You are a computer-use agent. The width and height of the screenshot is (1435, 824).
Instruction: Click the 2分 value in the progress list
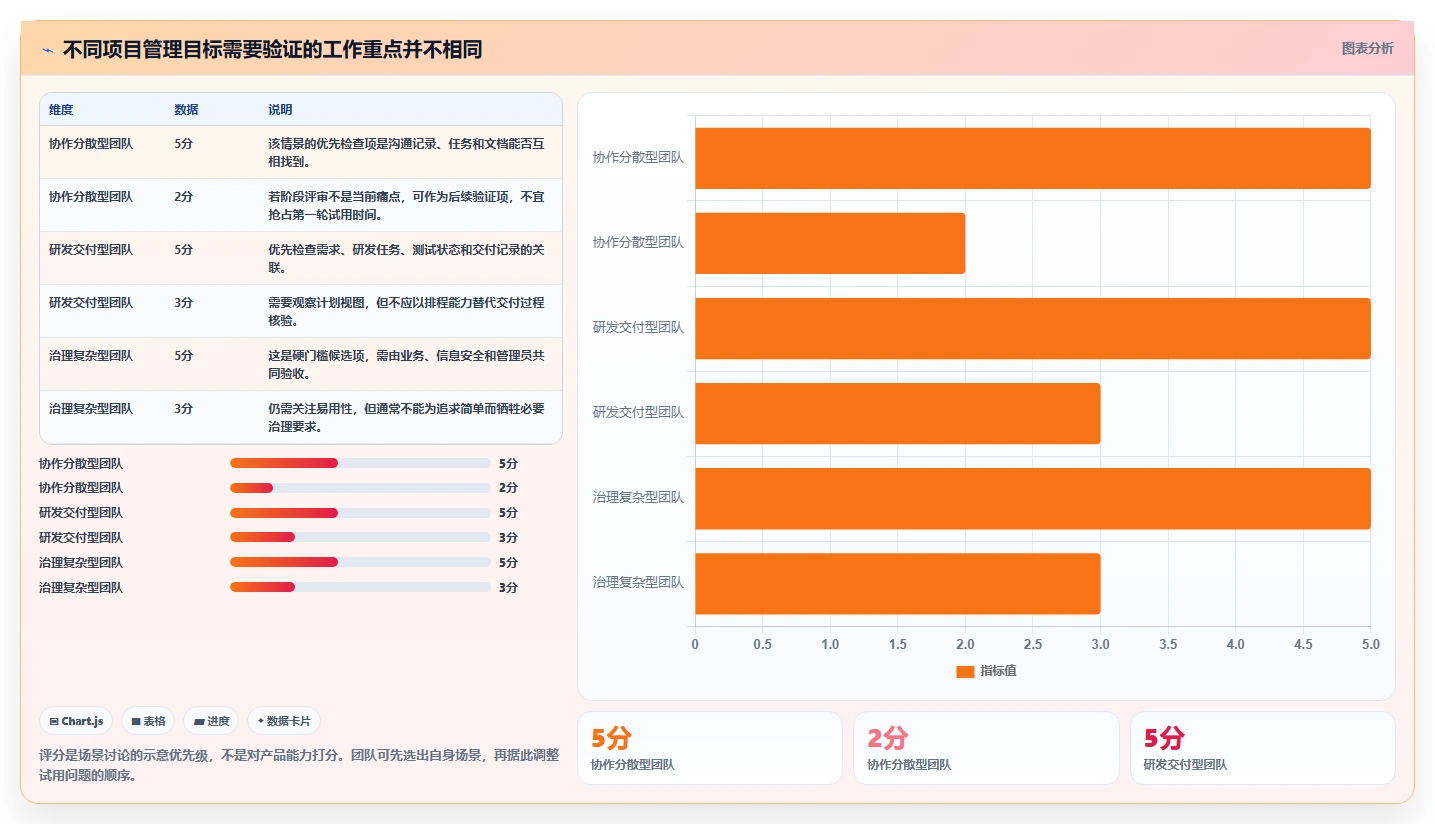click(508, 488)
